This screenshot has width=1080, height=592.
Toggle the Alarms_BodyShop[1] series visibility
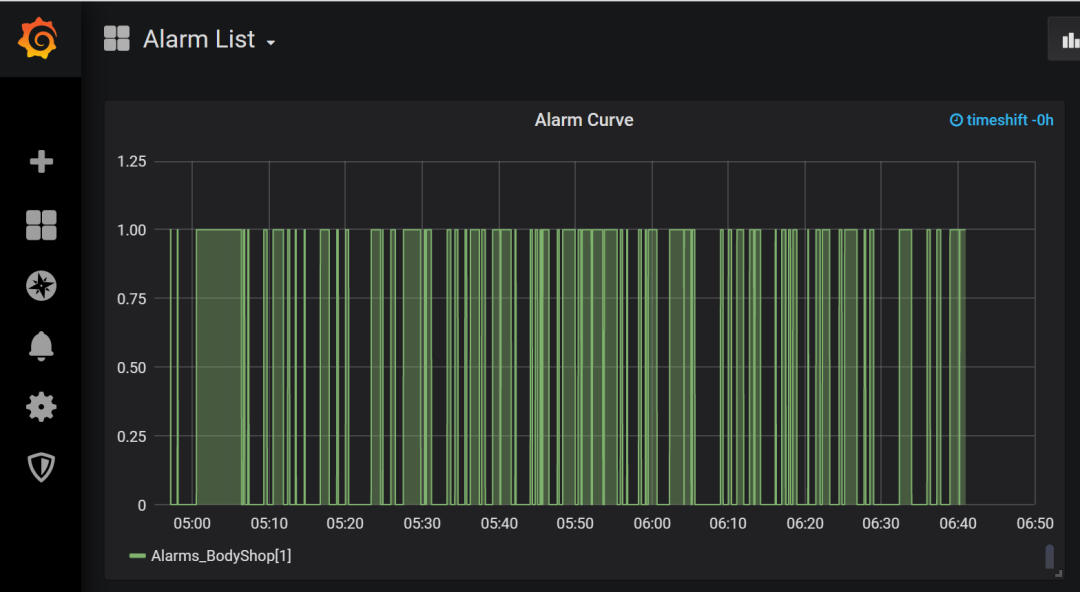point(221,555)
